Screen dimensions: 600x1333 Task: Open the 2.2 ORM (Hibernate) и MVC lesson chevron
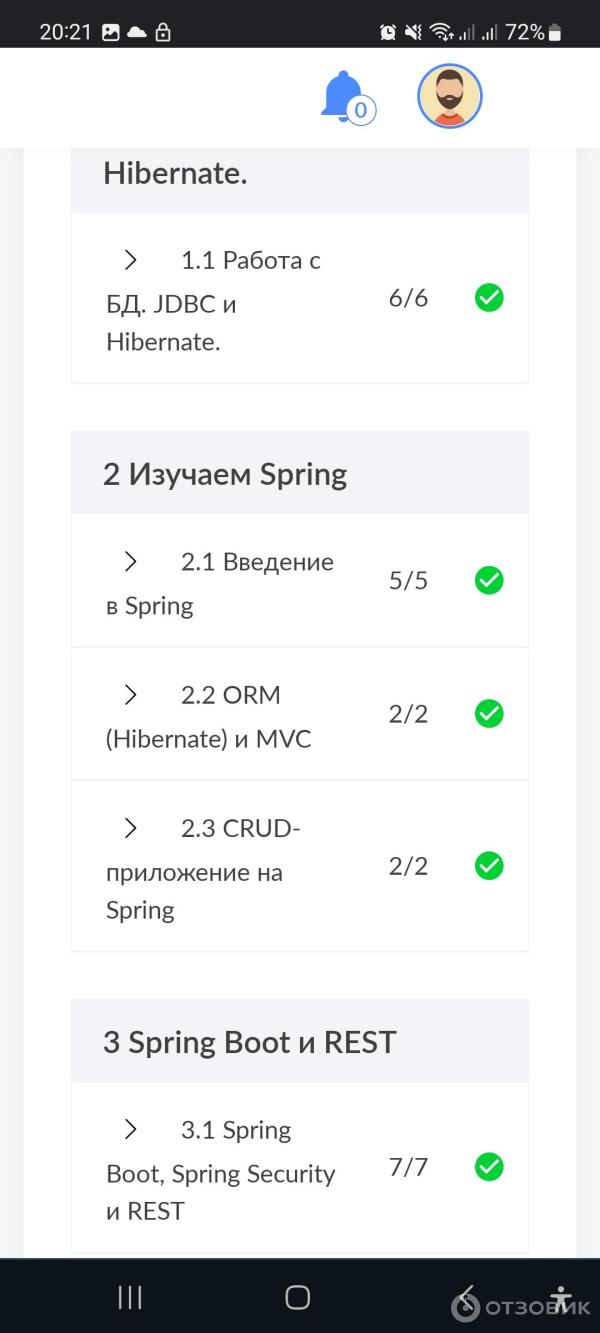coord(129,694)
